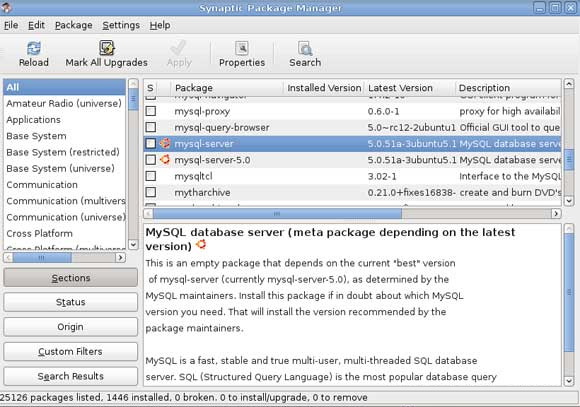The width and height of the screenshot is (580, 407).
Task: Sort by Latest Version column header
Action: pyautogui.click(x=410, y=88)
